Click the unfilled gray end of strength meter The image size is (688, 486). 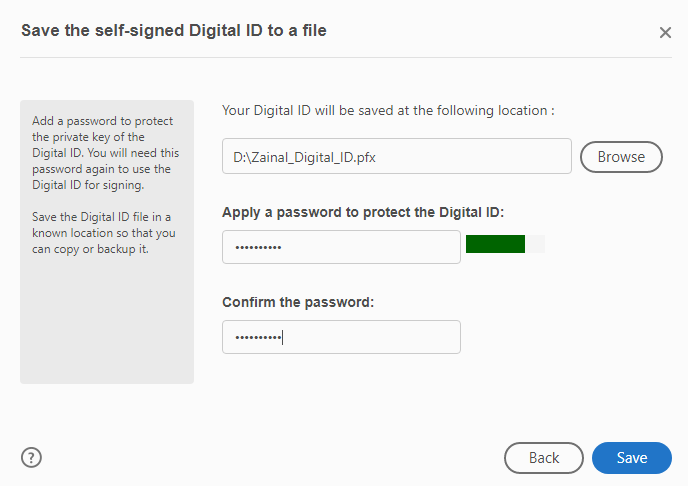[535, 244]
